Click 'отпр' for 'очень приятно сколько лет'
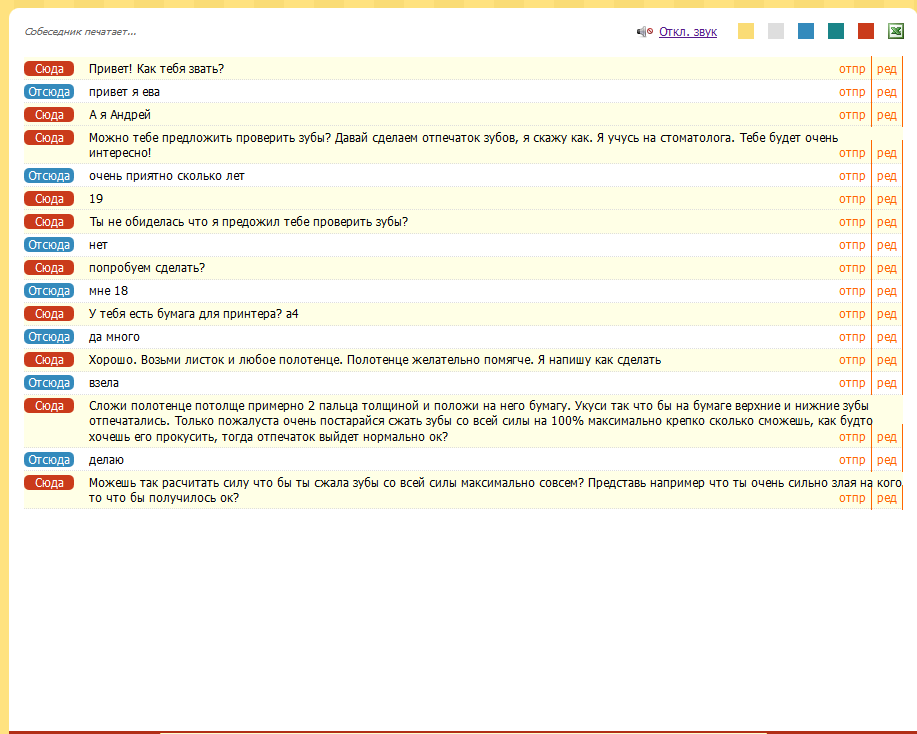Image resolution: width=917 pixels, height=734 pixels. pyautogui.click(x=852, y=176)
